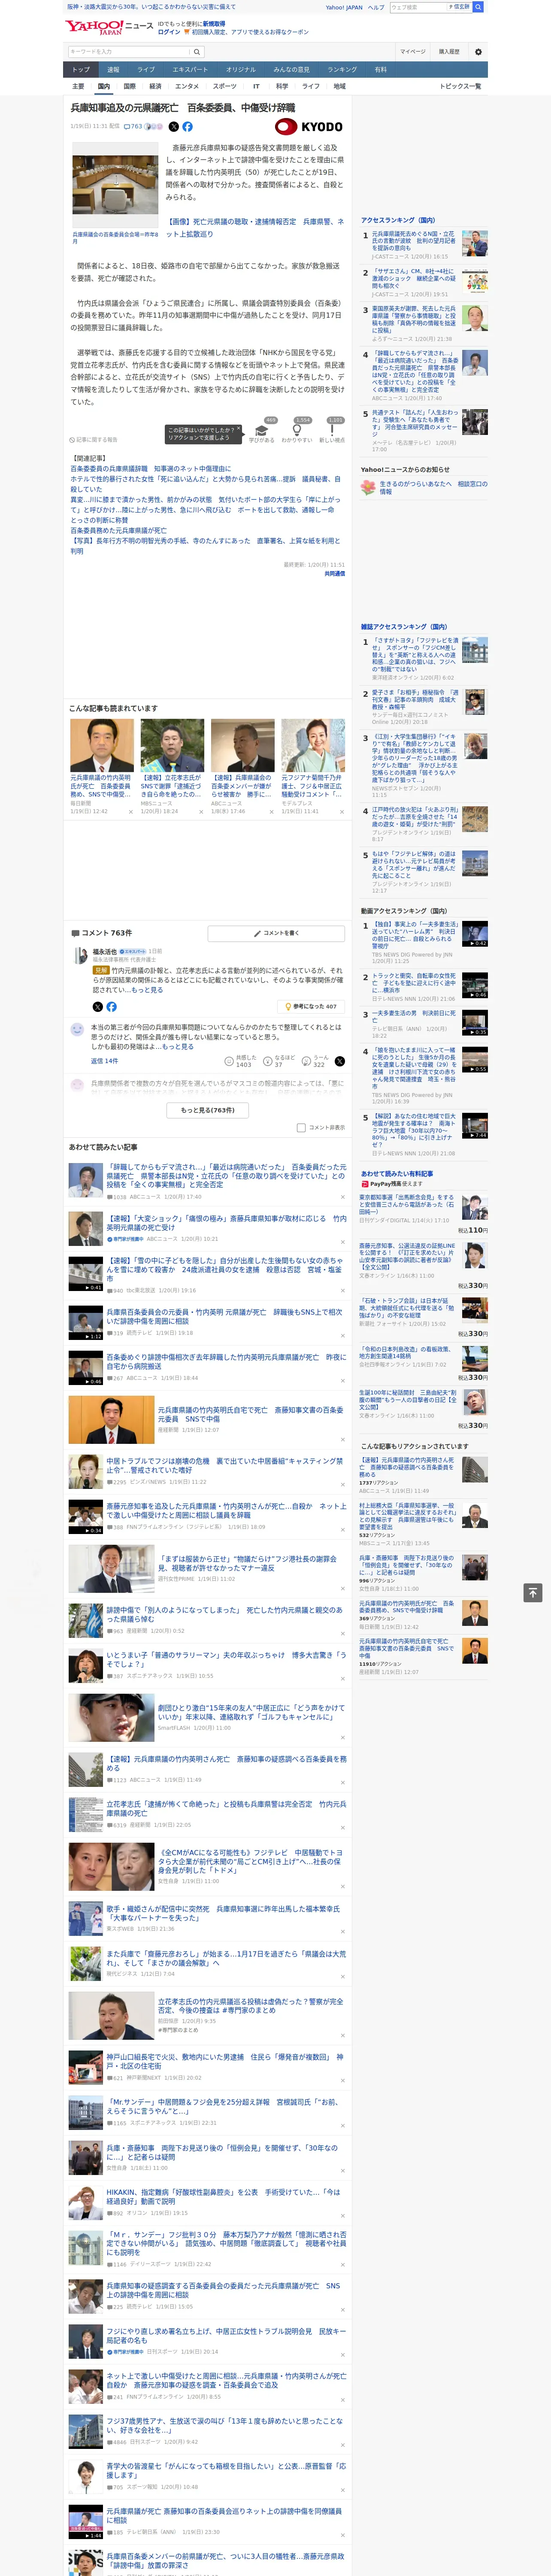This screenshot has width=551, height=2576.
Task: Click the magnifier search icon beside keyword field
Action: click(x=197, y=51)
